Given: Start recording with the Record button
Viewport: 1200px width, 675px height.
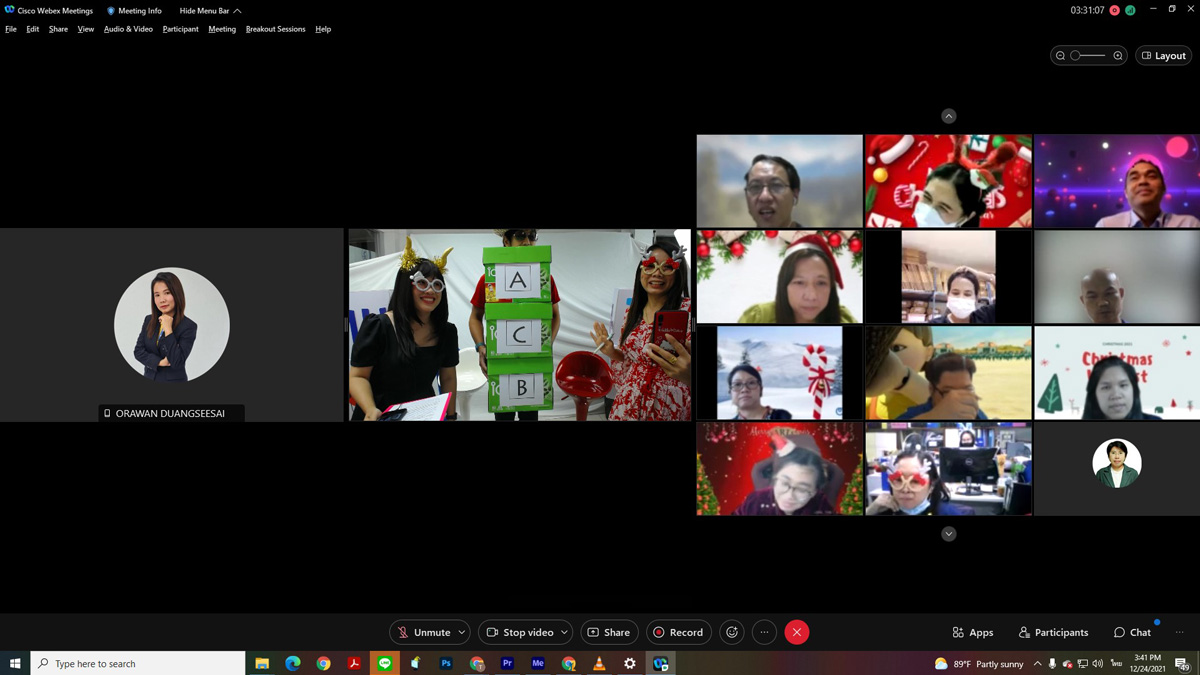Looking at the screenshot, I should (678, 632).
